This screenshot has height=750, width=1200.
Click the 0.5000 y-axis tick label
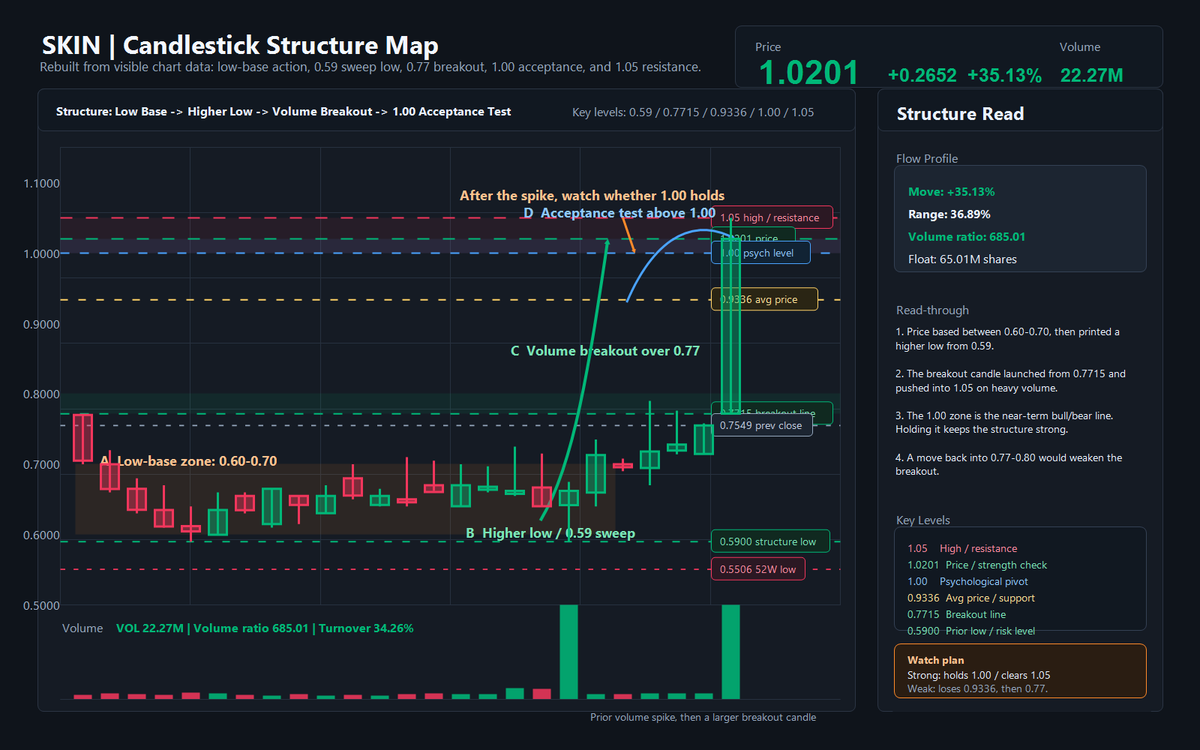41,605
